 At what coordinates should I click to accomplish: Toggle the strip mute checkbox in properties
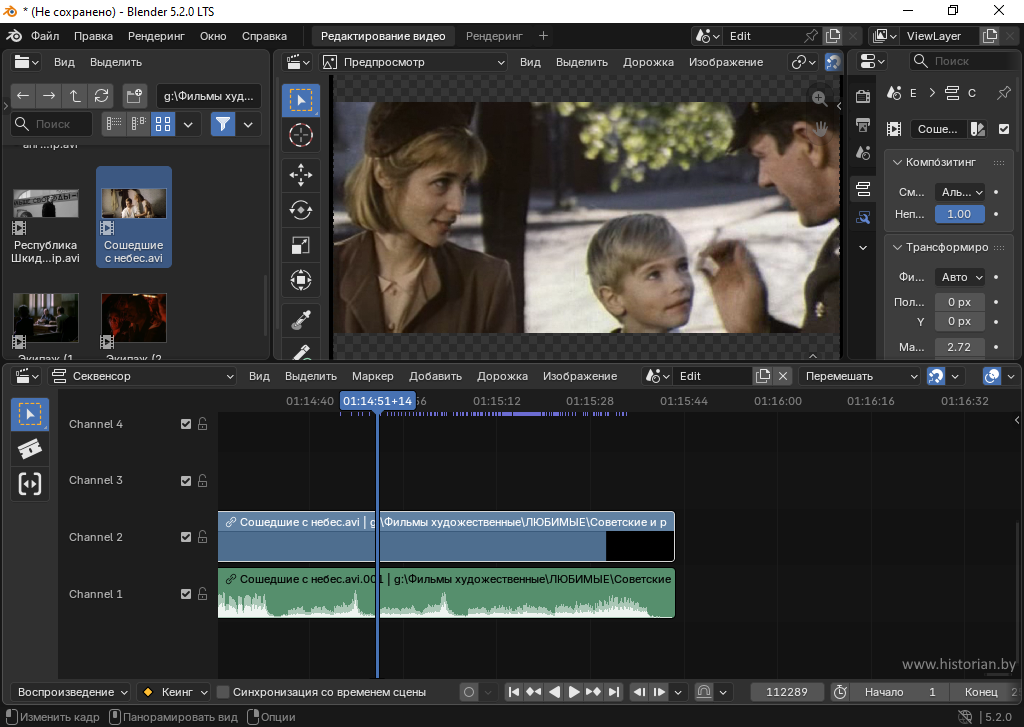[1004, 129]
